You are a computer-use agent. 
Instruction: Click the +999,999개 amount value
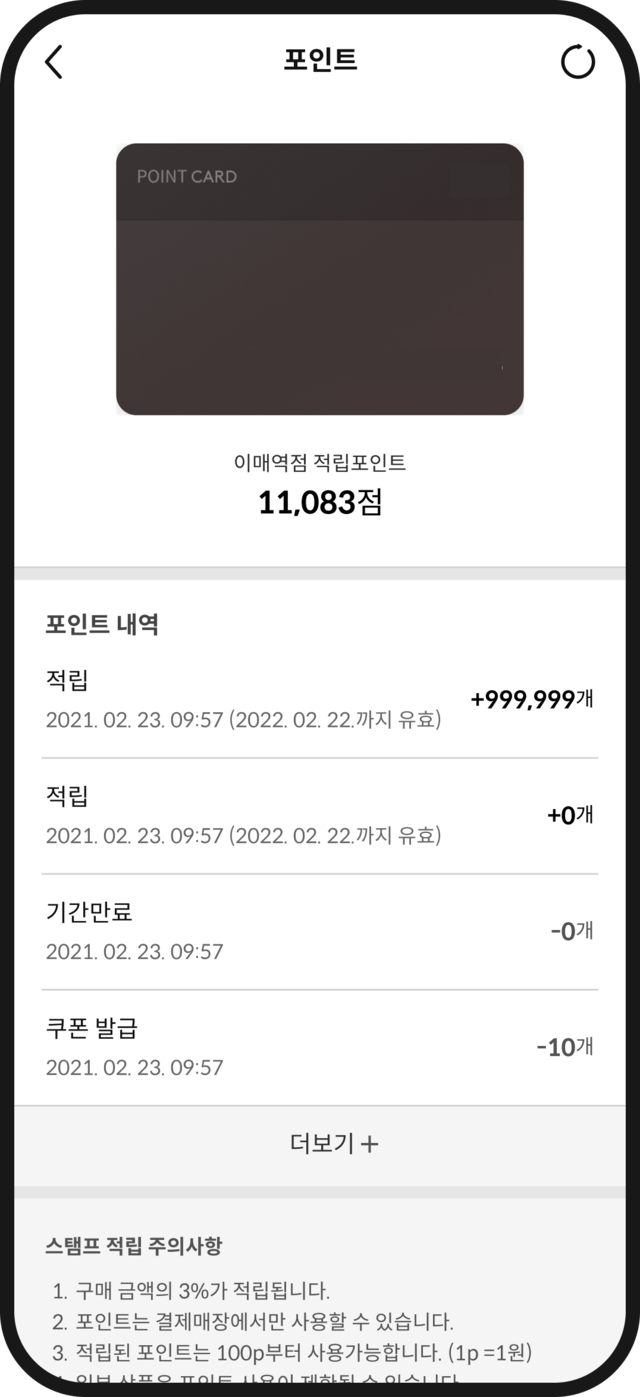point(532,700)
